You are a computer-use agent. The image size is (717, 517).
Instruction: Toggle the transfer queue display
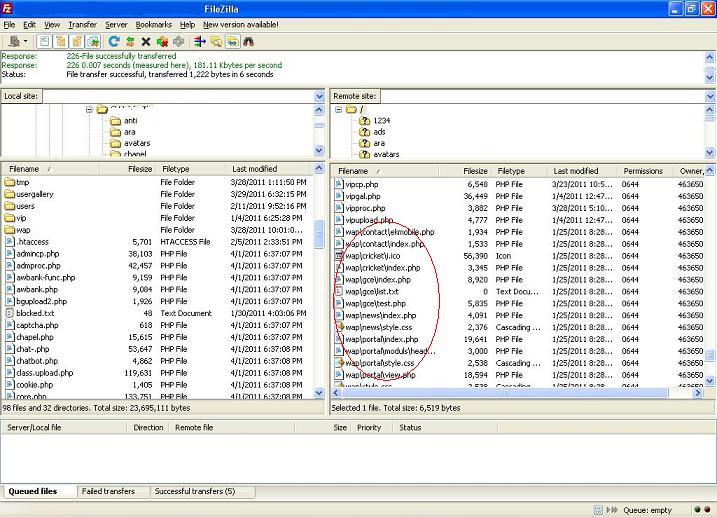(92, 42)
